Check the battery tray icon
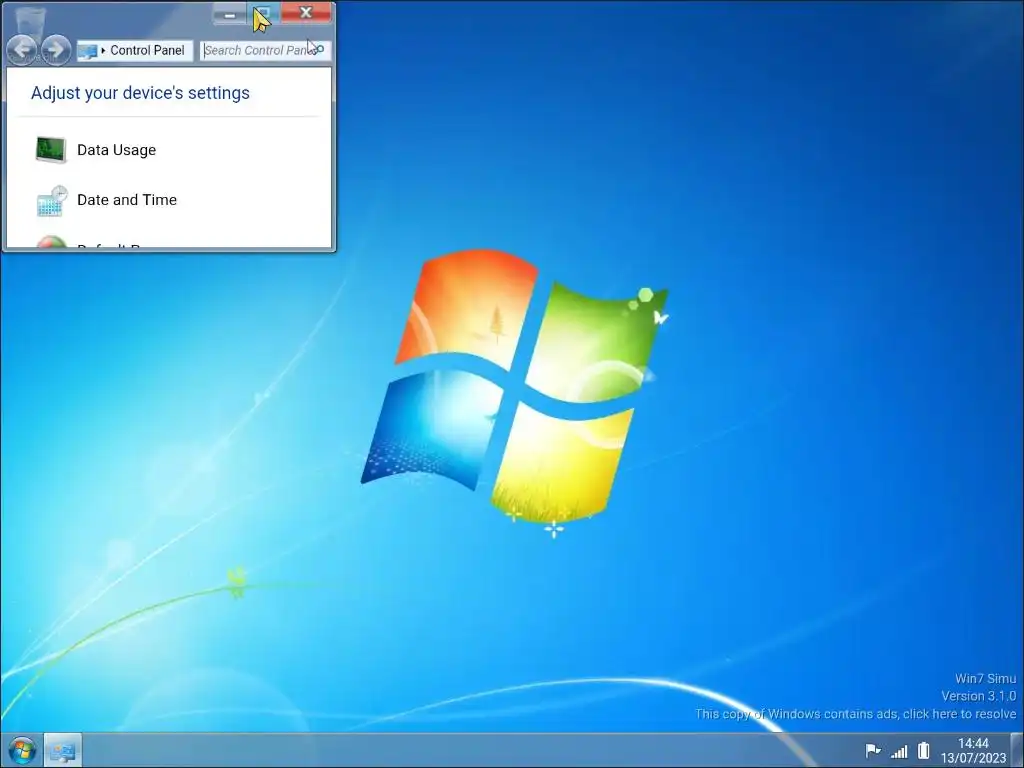This screenshot has width=1024, height=768. point(923,750)
